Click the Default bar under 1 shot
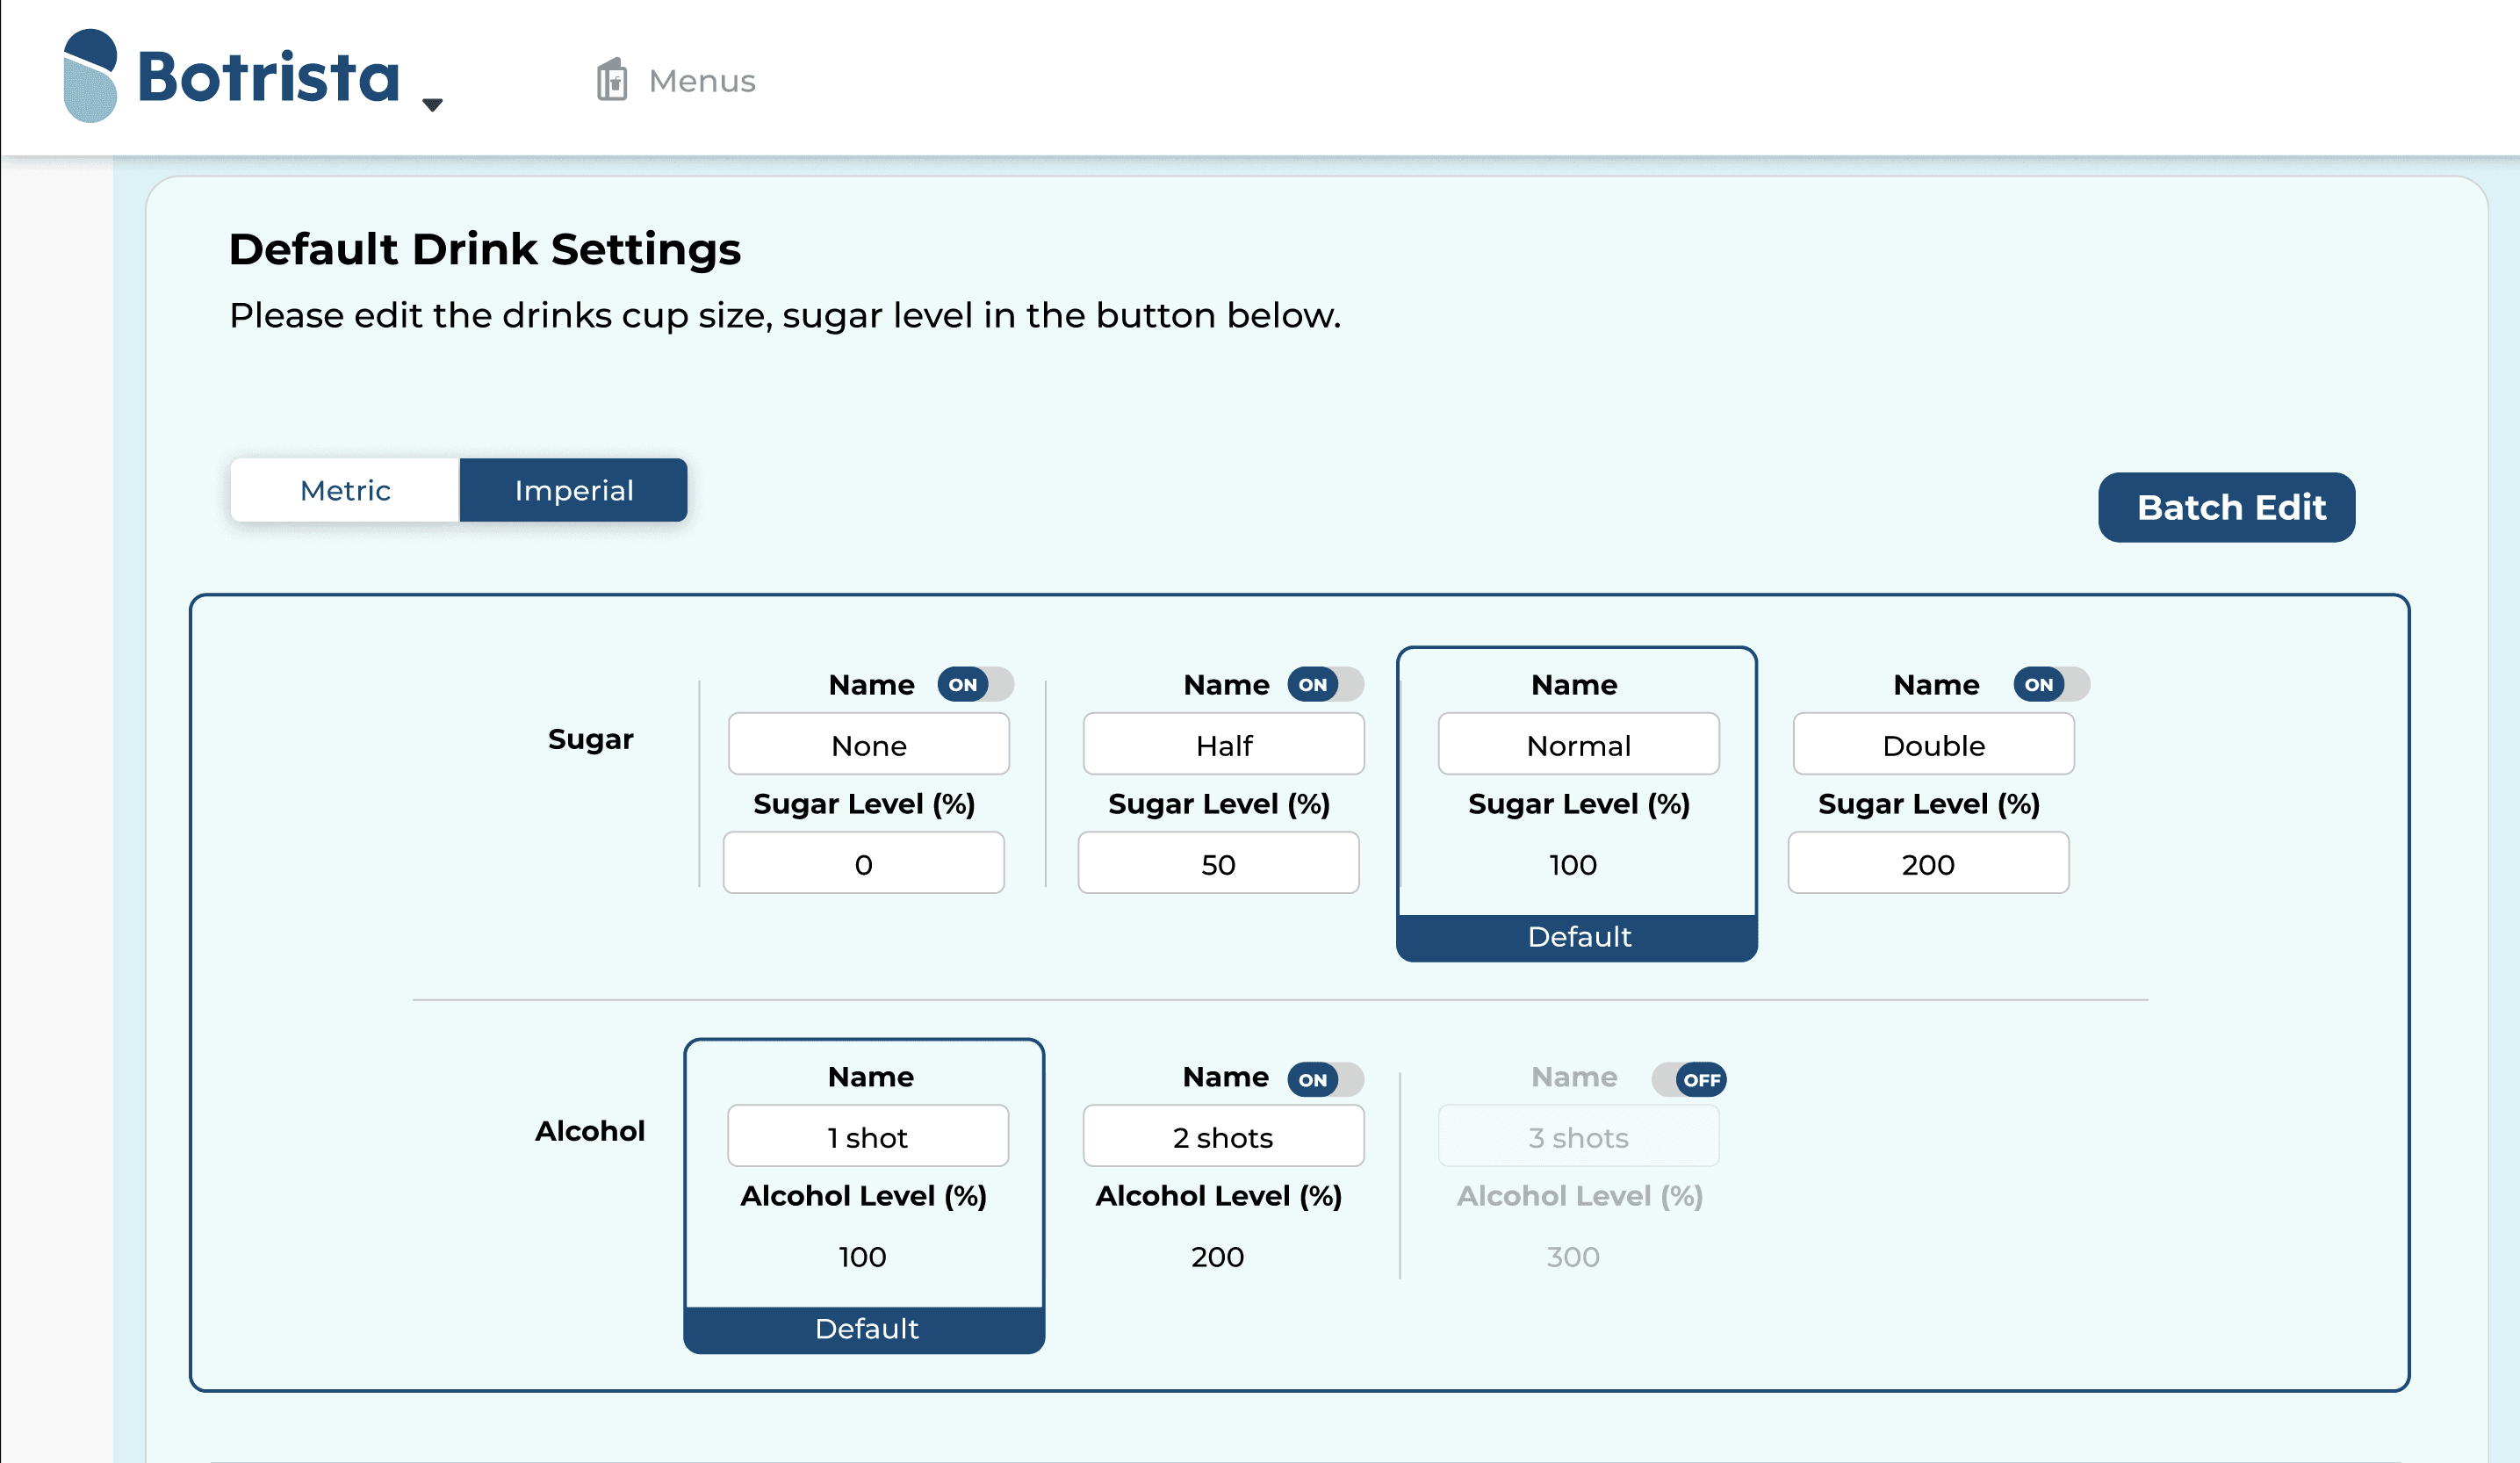Image resolution: width=2520 pixels, height=1463 pixels. pos(865,1329)
